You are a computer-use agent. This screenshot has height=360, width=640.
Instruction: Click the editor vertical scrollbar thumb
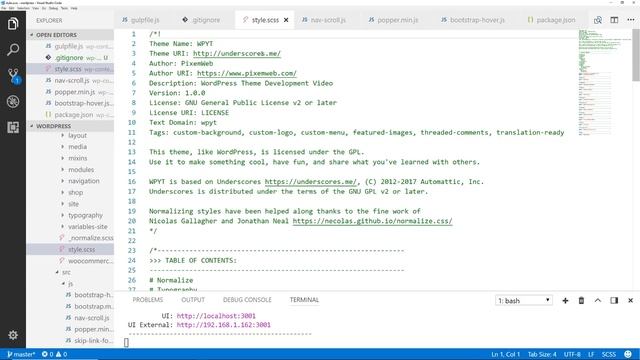tap(636, 56)
